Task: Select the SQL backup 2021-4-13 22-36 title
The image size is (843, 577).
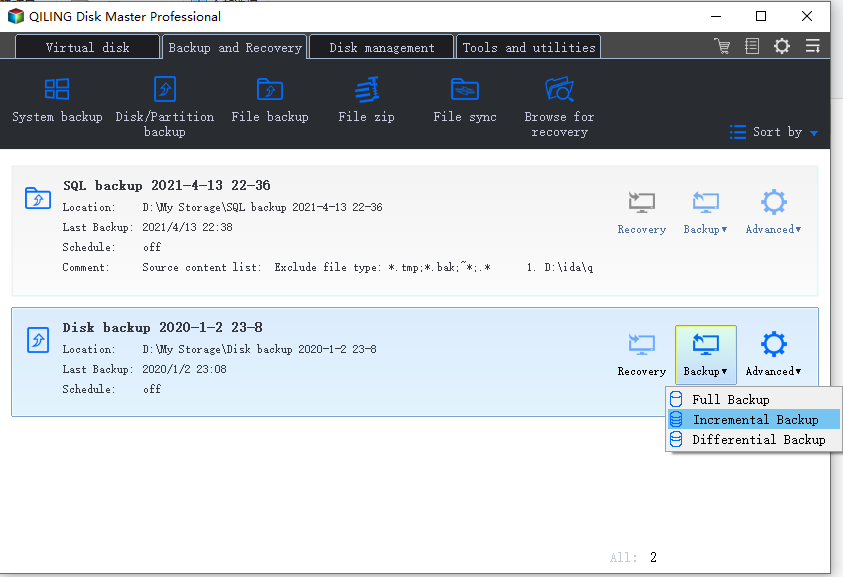Action: [x=167, y=186]
